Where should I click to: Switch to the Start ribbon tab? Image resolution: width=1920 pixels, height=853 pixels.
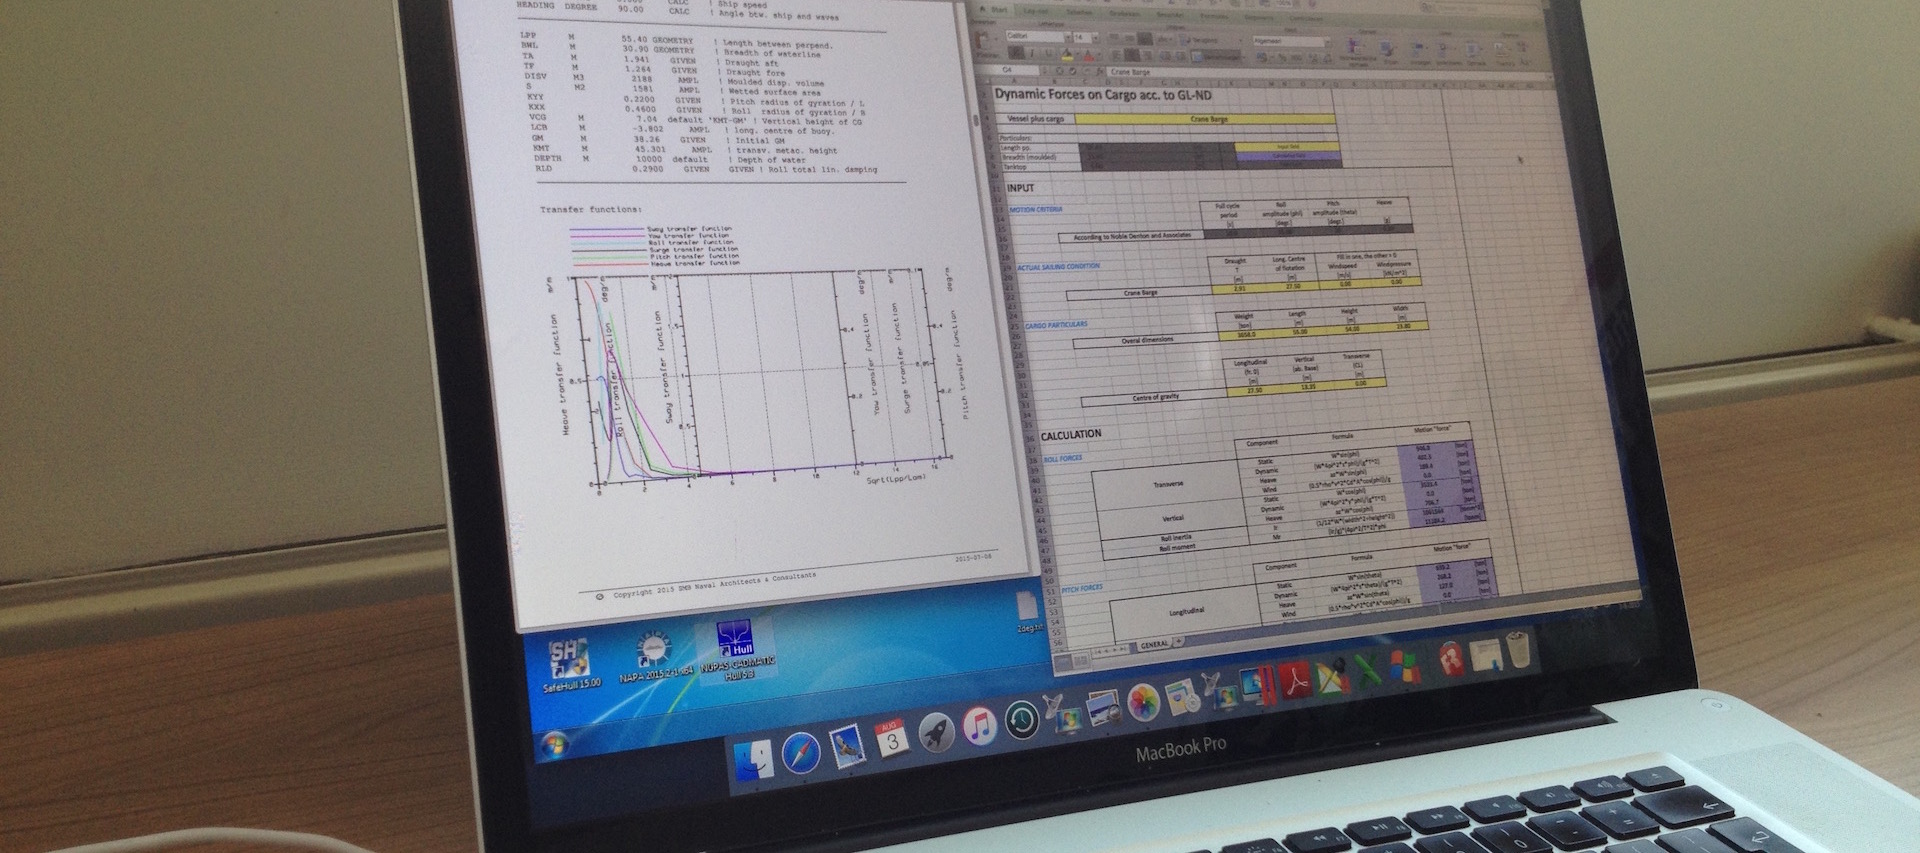997,9
